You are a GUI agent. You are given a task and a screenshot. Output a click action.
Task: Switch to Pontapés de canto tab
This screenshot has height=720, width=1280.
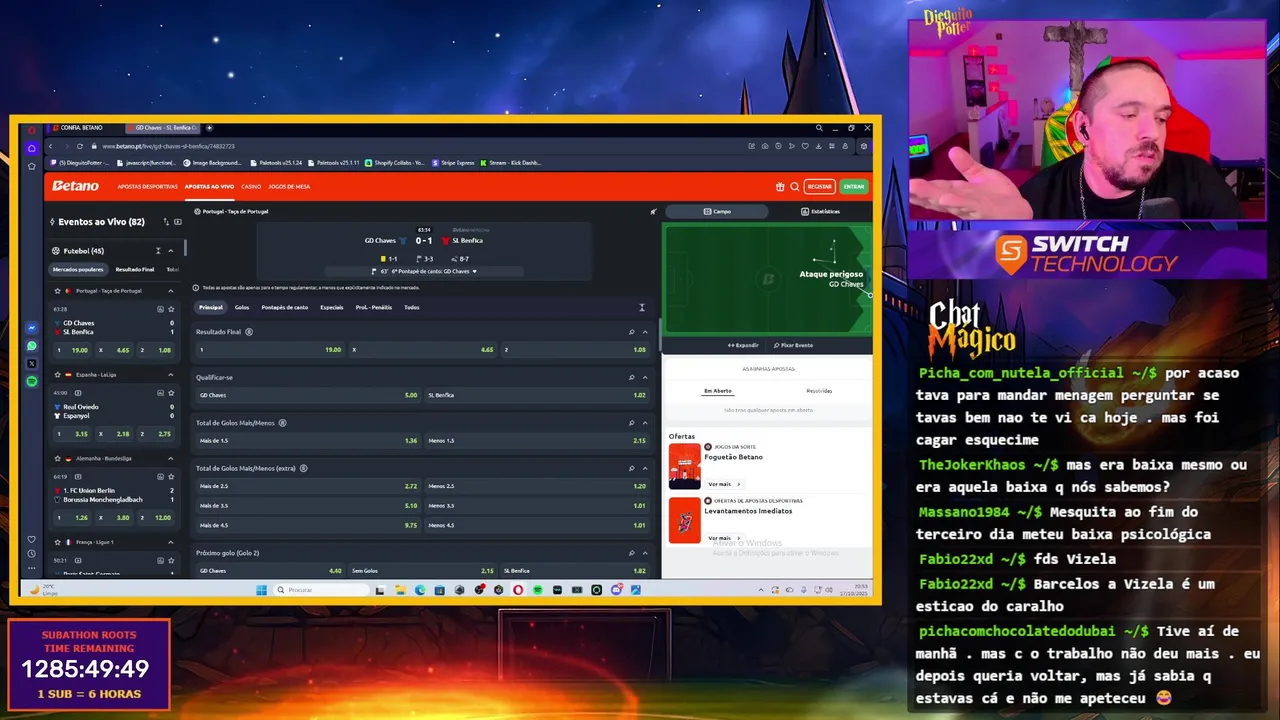(x=285, y=308)
